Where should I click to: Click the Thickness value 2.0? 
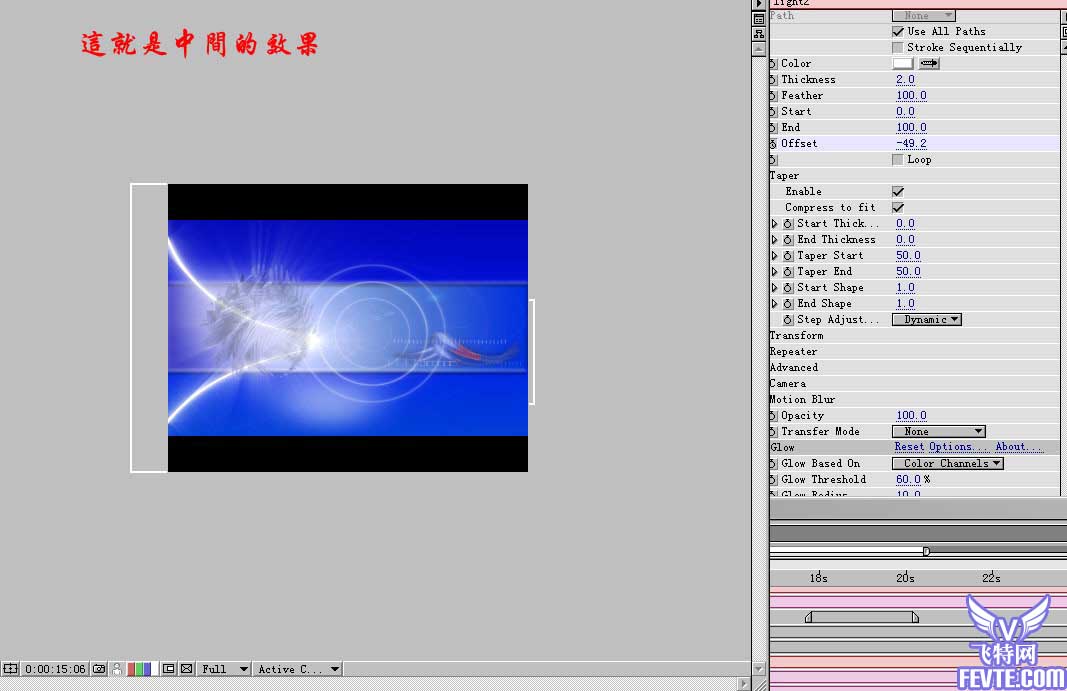click(905, 80)
